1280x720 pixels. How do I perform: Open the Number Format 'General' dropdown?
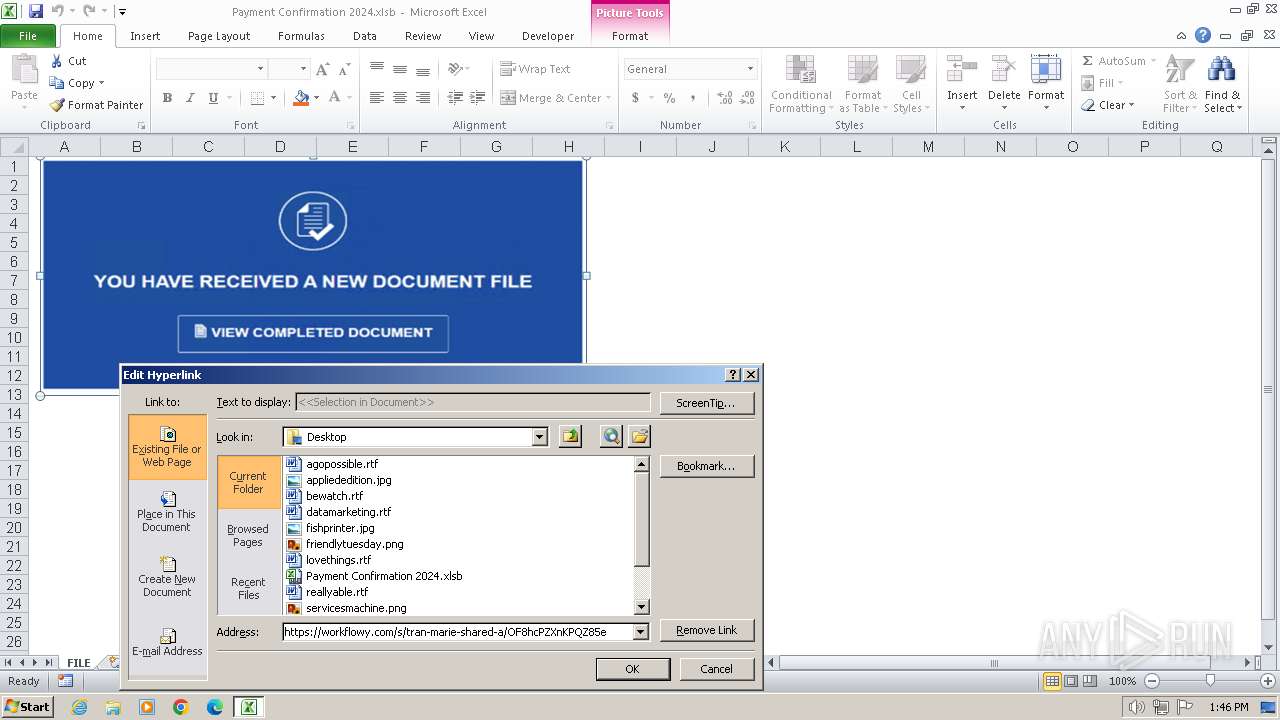coord(750,69)
